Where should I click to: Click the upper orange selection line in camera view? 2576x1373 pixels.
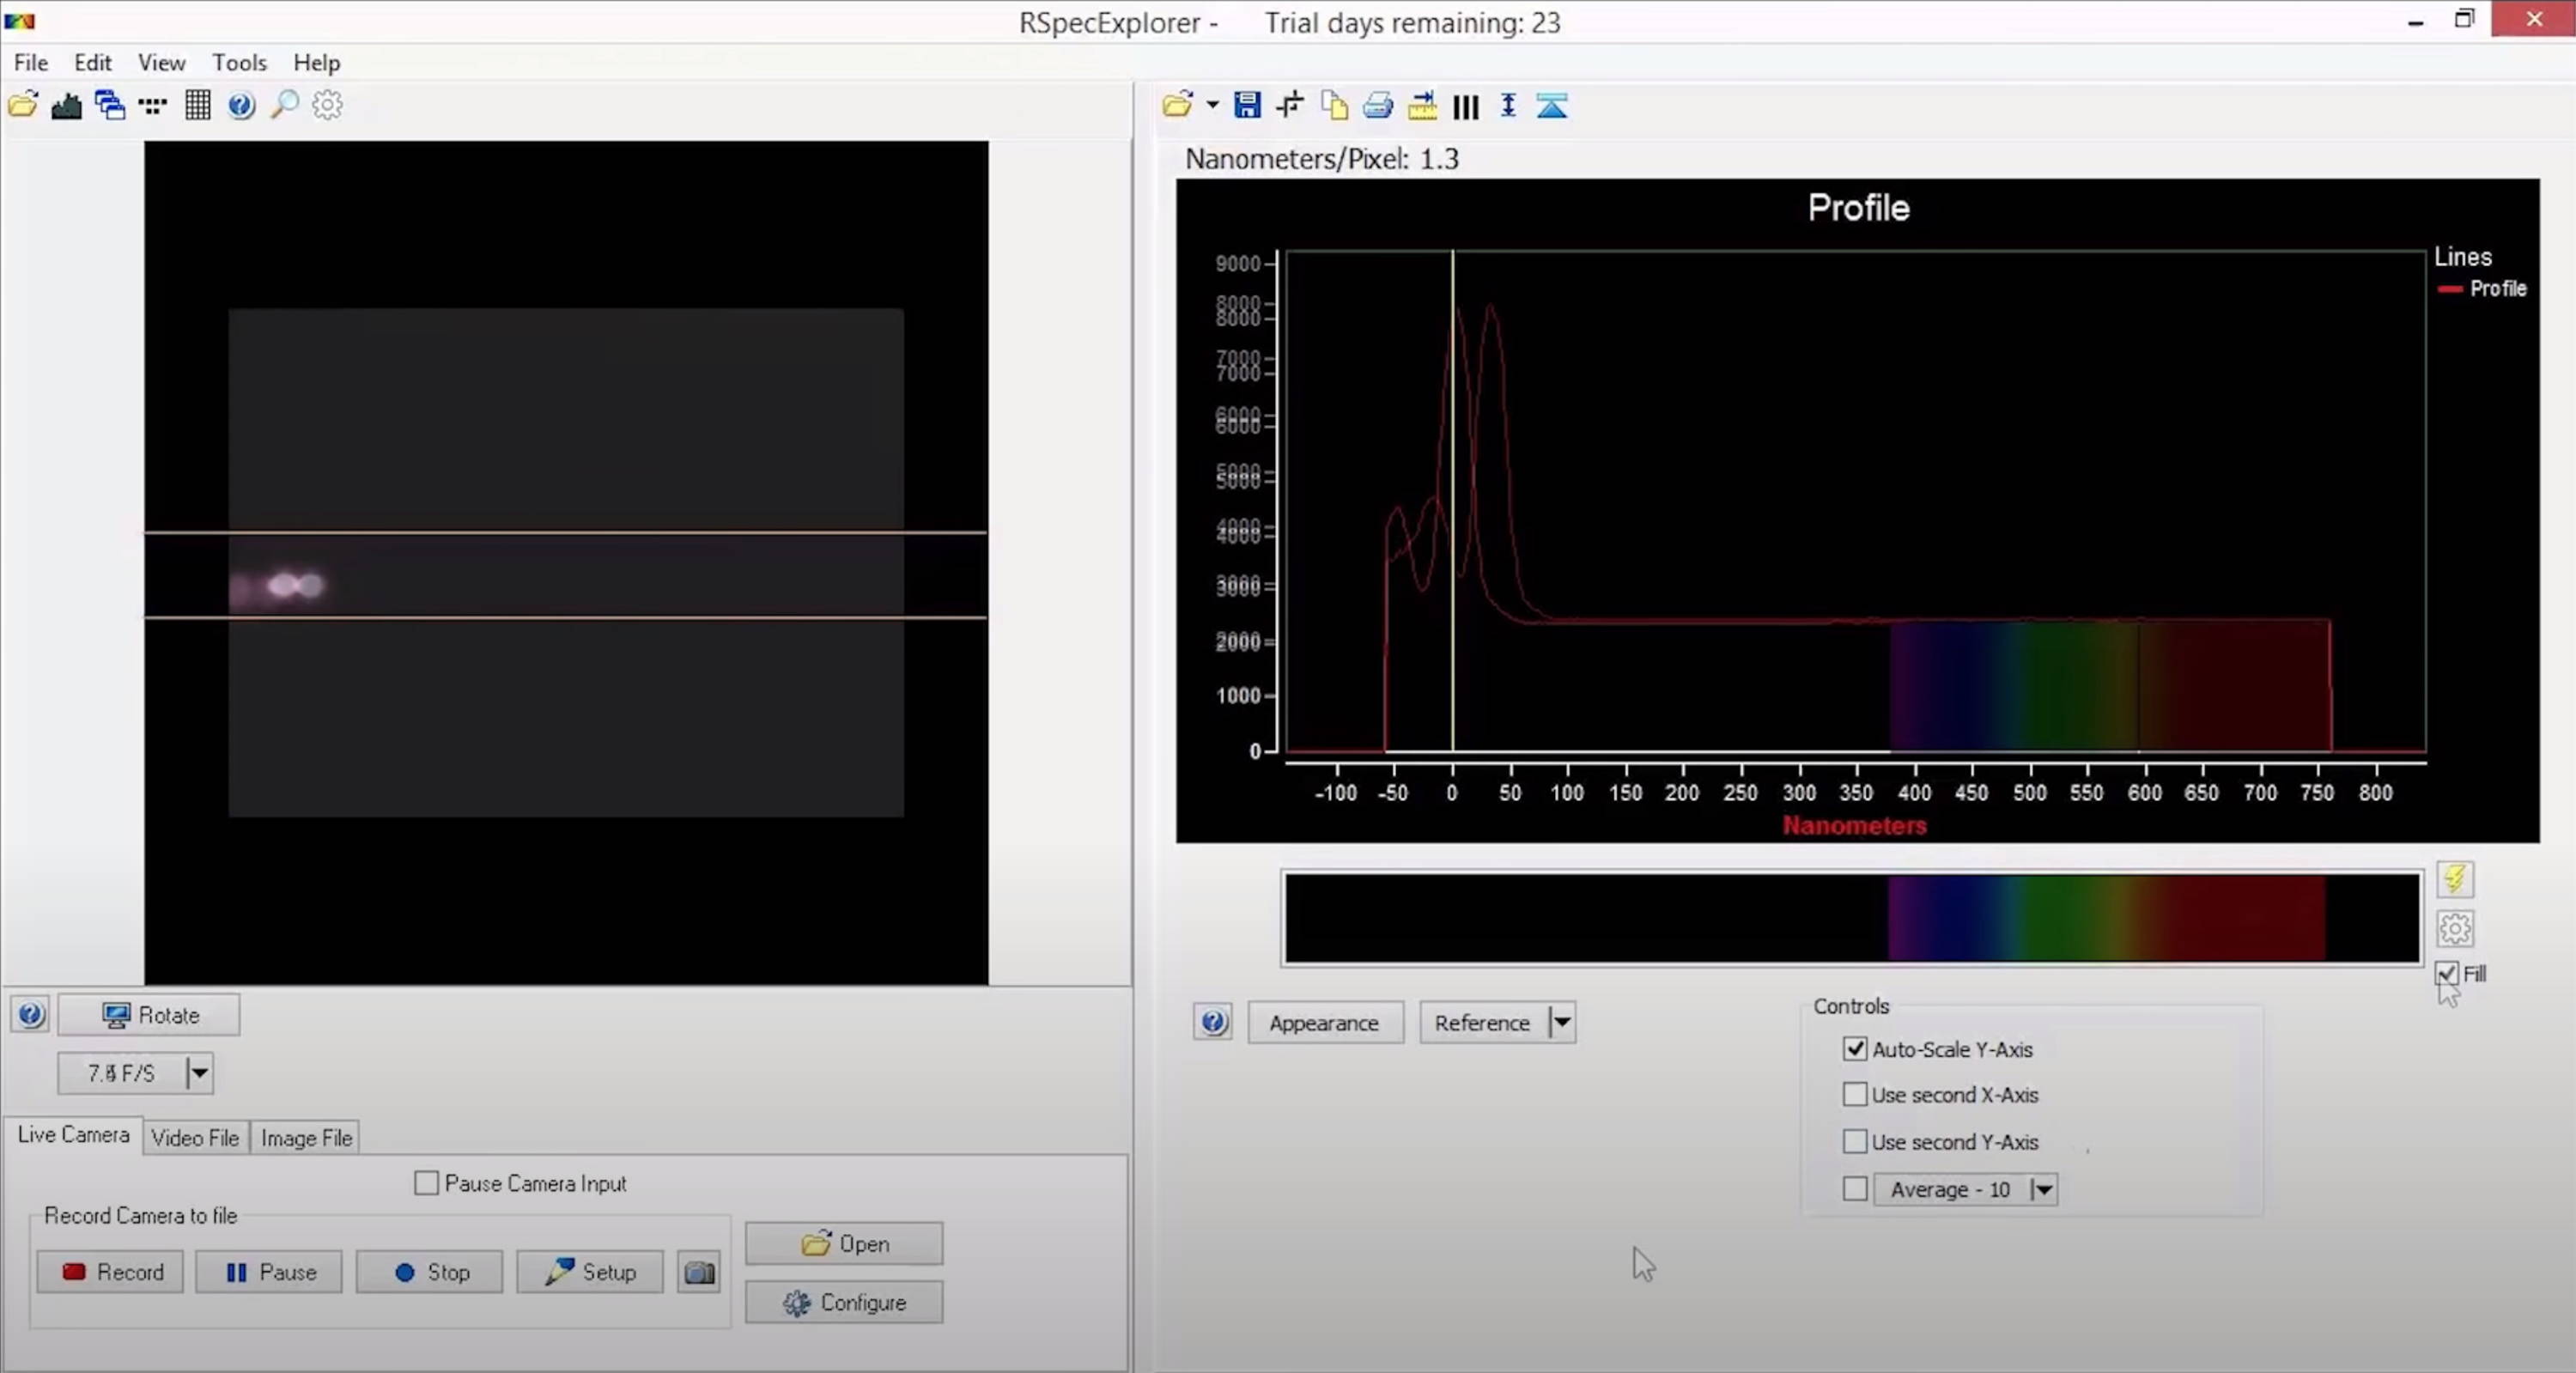click(565, 532)
